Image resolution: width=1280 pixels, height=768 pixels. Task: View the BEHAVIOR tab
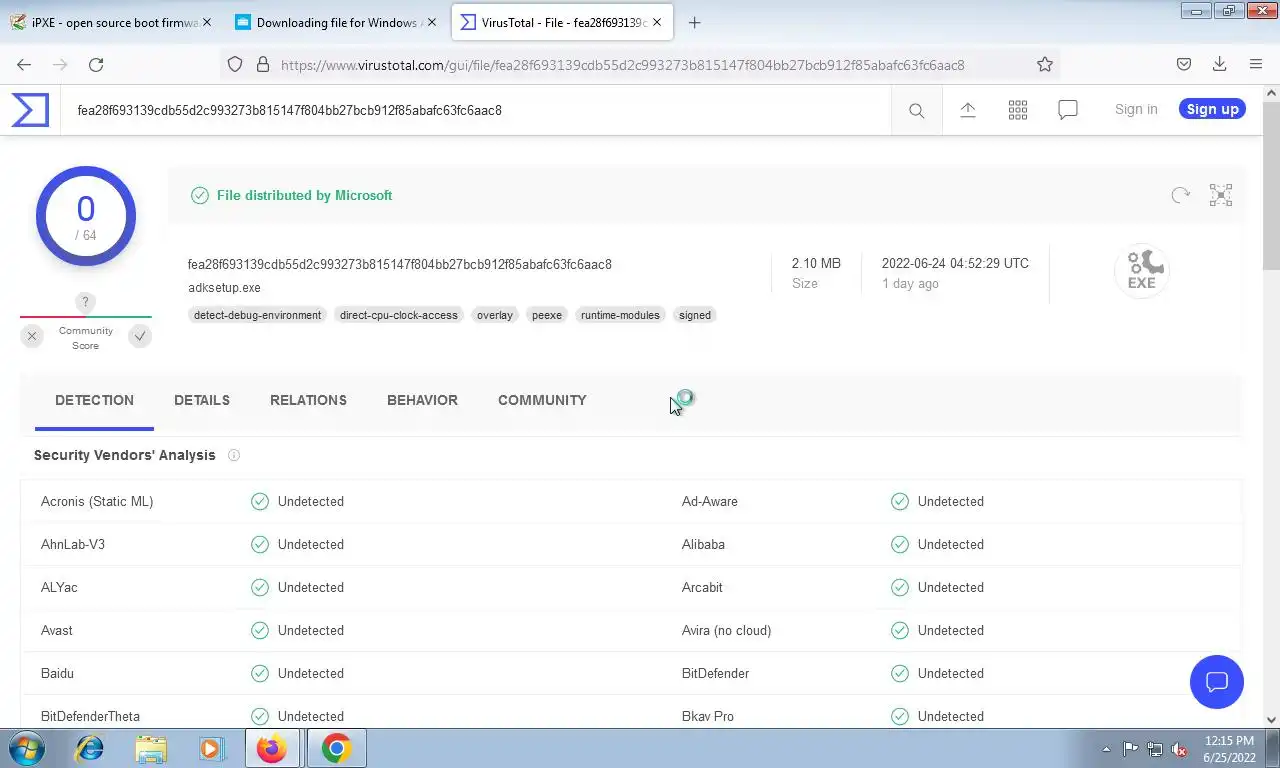click(x=422, y=400)
